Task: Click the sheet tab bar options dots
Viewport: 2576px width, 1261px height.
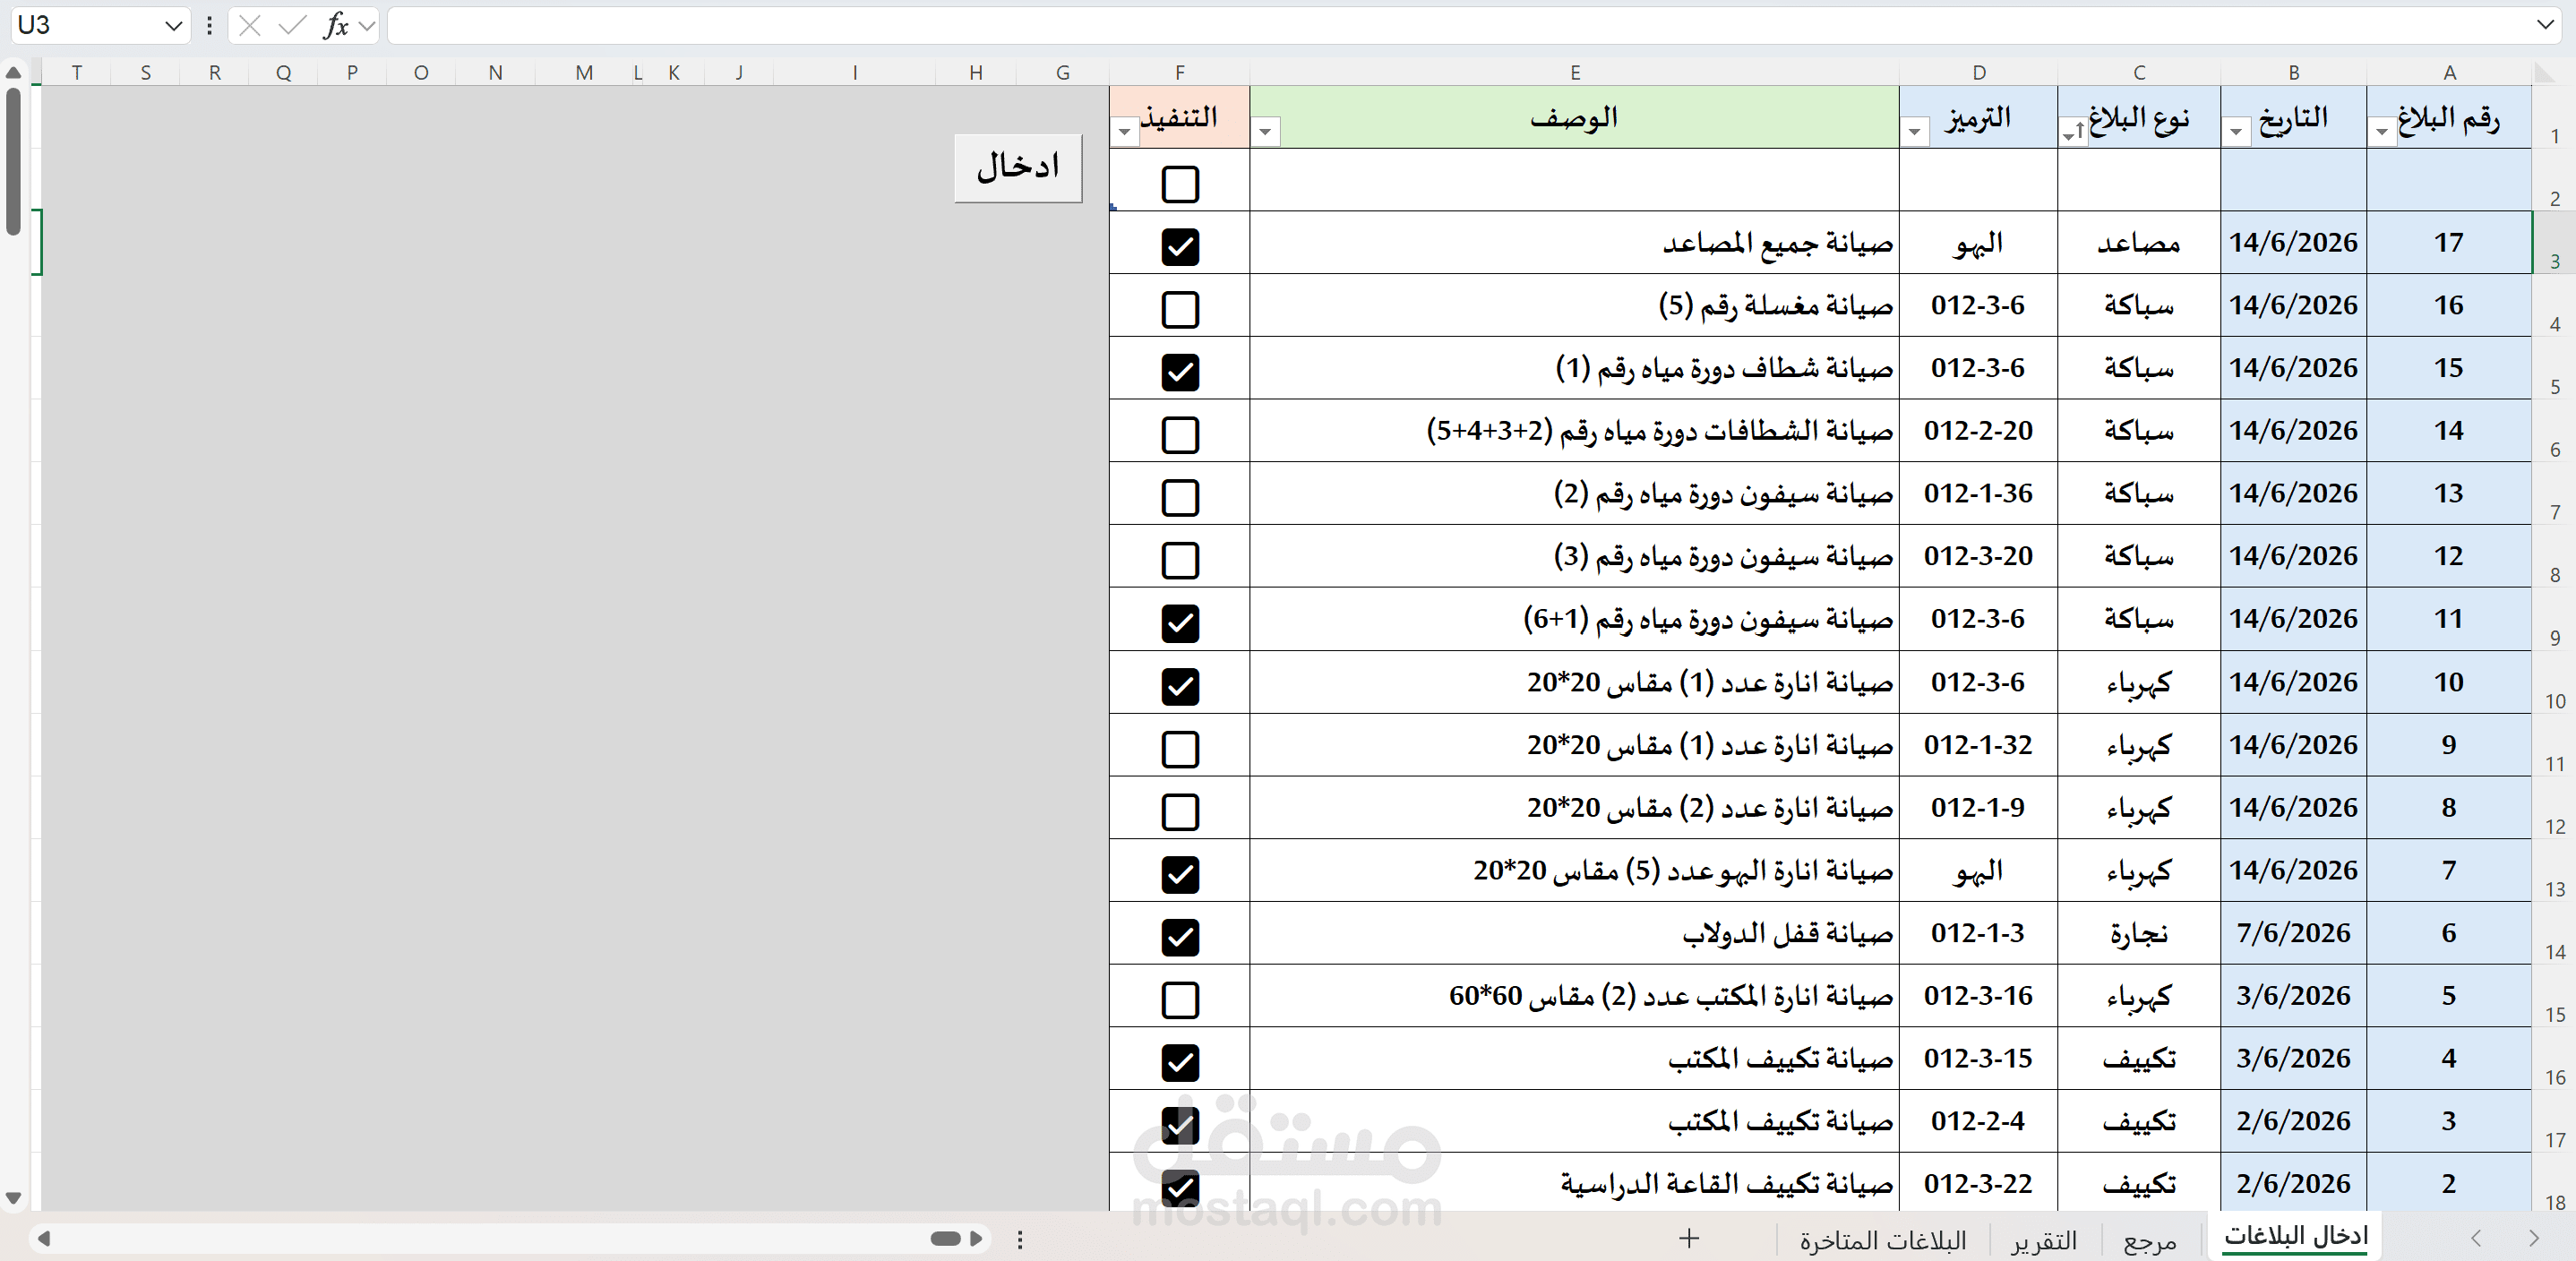Action: point(1020,1239)
